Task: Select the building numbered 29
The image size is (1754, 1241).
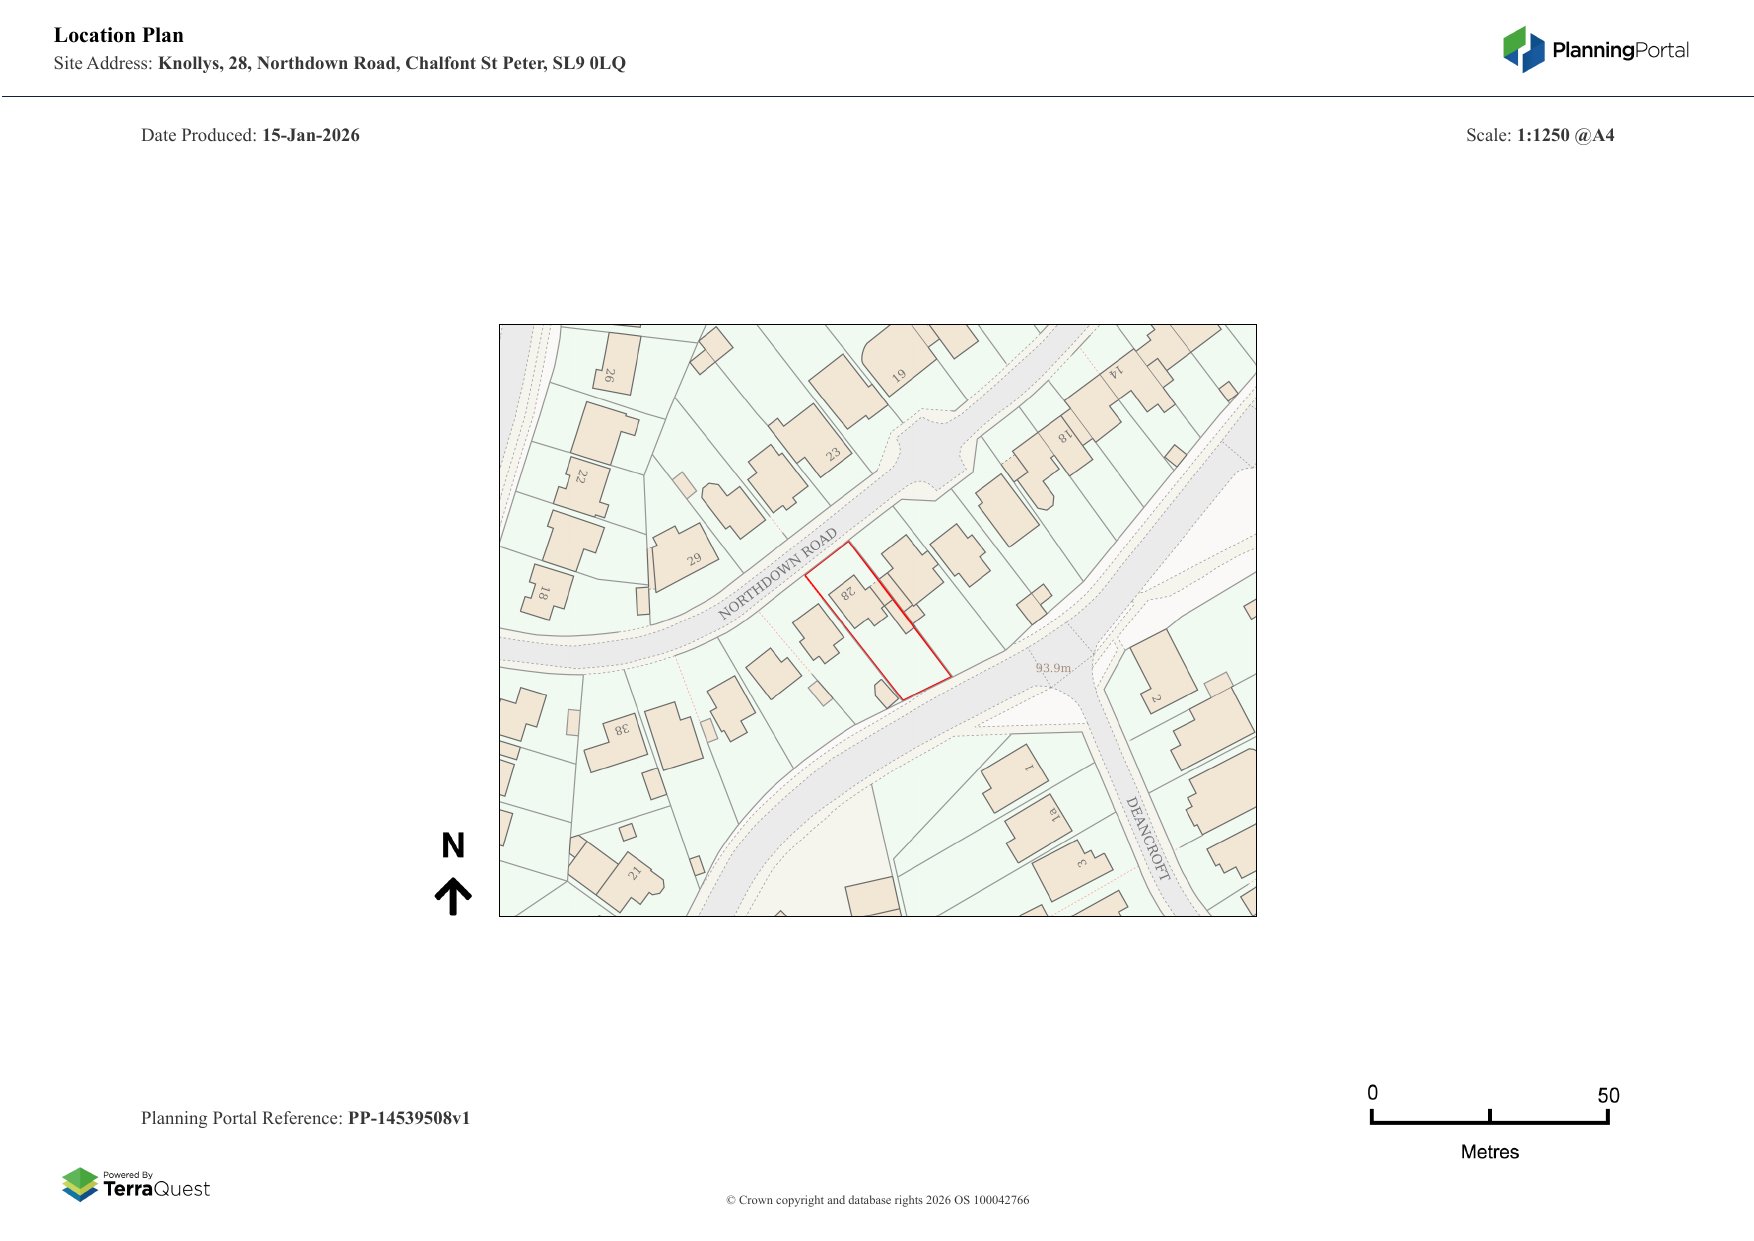Action: [x=684, y=558]
